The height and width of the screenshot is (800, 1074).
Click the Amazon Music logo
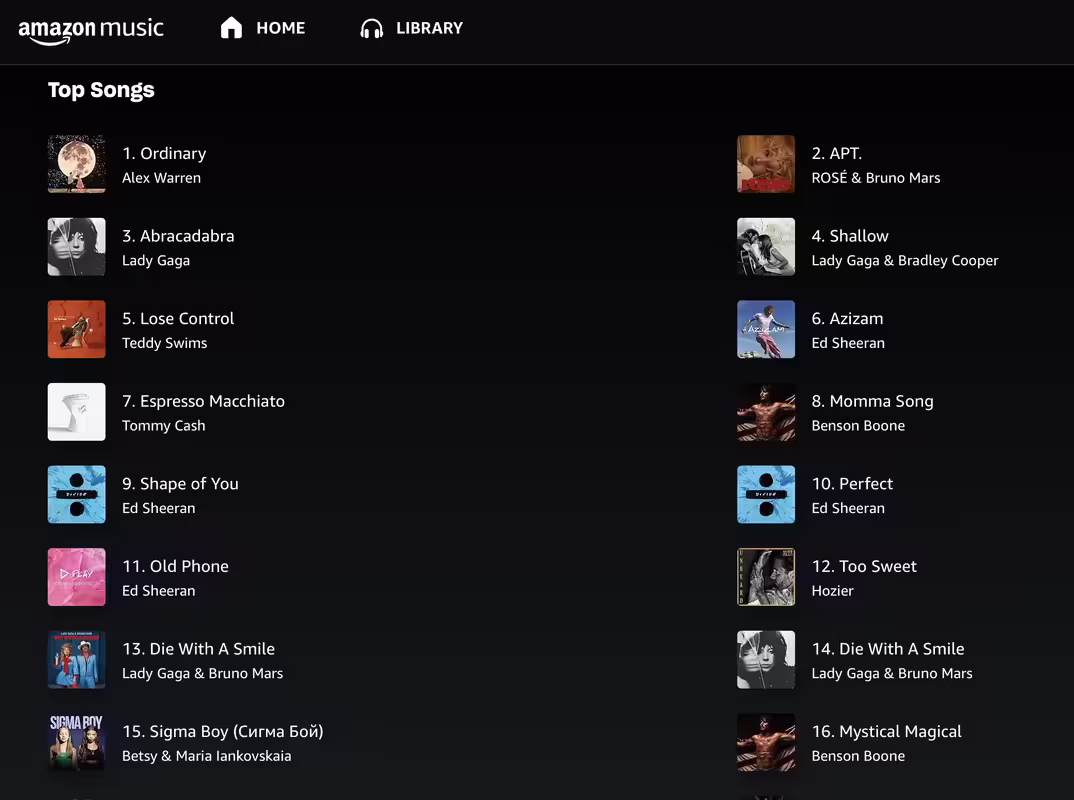[x=90, y=30]
